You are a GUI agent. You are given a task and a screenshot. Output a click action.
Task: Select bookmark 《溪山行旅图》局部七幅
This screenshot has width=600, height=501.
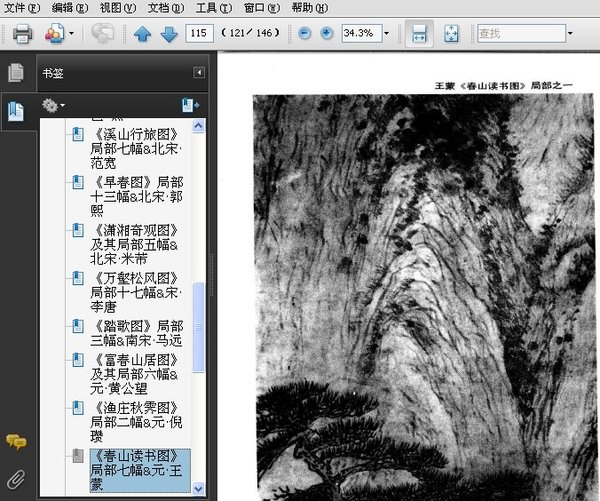pyautogui.click(x=136, y=149)
